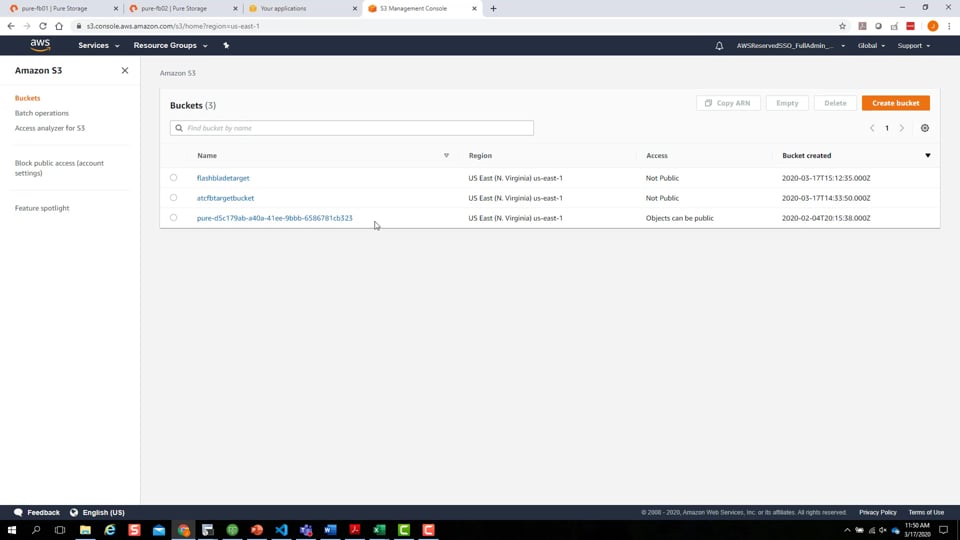Open Terms of Use link

926,512
